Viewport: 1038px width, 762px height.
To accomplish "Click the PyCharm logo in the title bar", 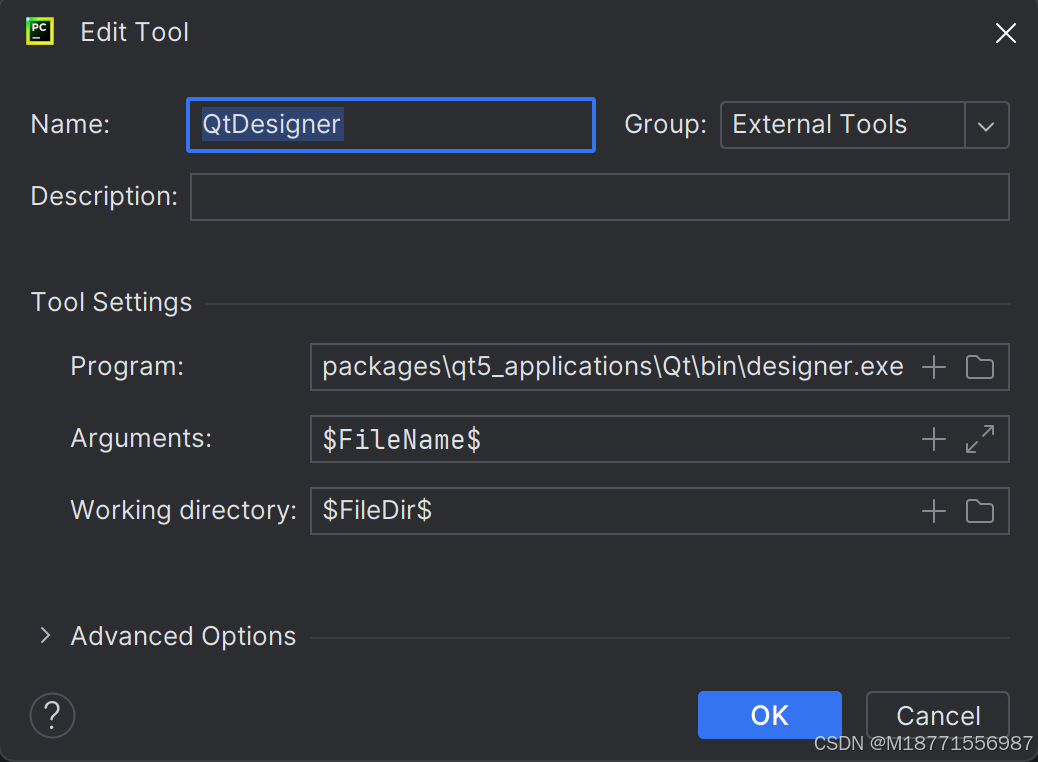I will [39, 31].
